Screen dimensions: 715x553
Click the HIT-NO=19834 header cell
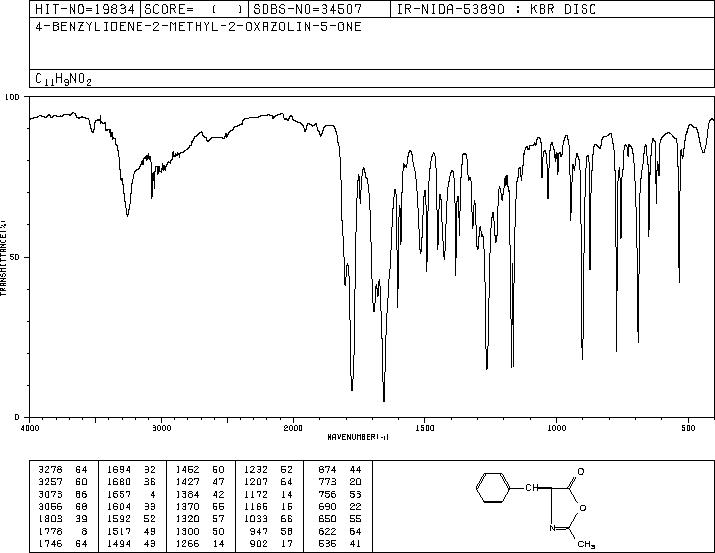[x=85, y=9]
